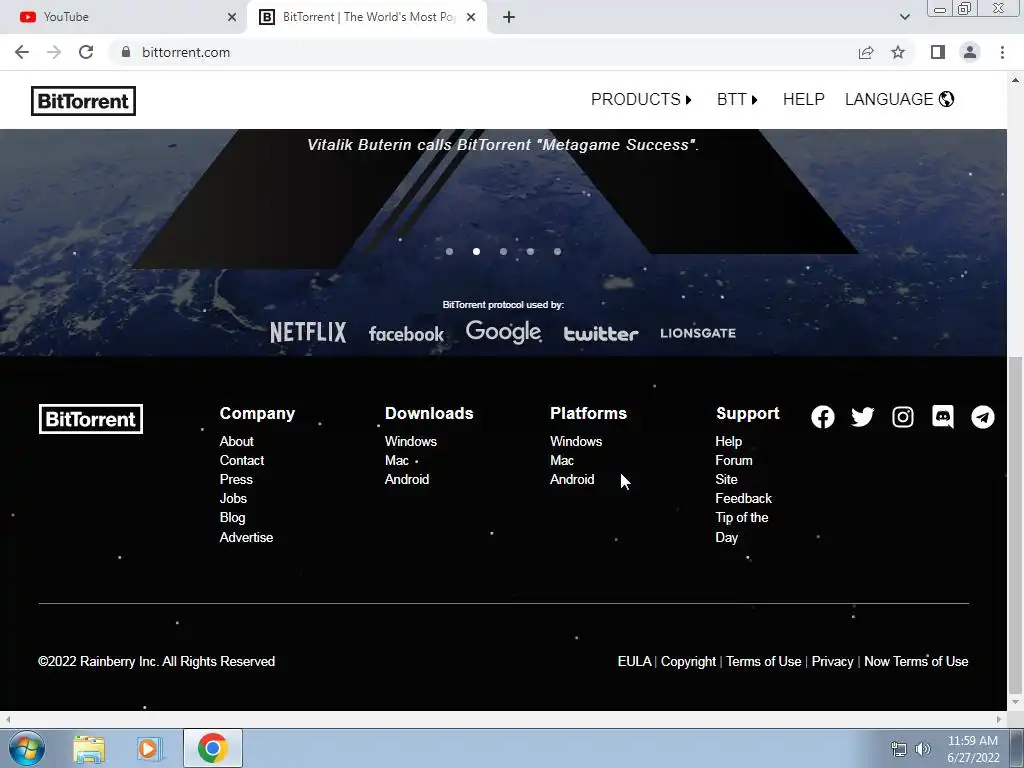Open Chrome profile avatar icon
This screenshot has height=768, width=1024.
[970, 52]
